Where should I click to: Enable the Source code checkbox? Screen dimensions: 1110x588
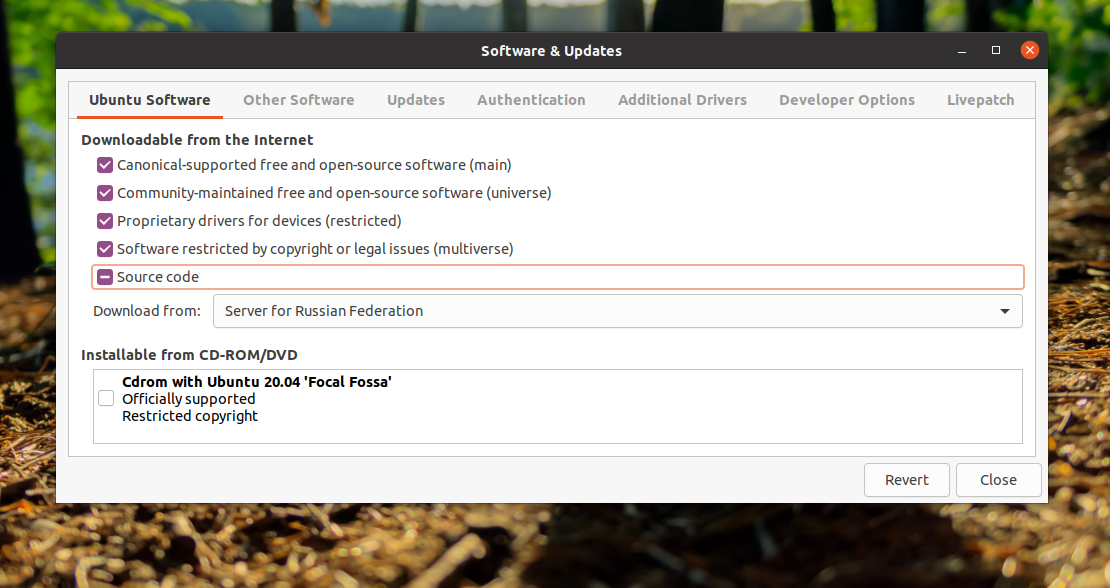point(105,277)
